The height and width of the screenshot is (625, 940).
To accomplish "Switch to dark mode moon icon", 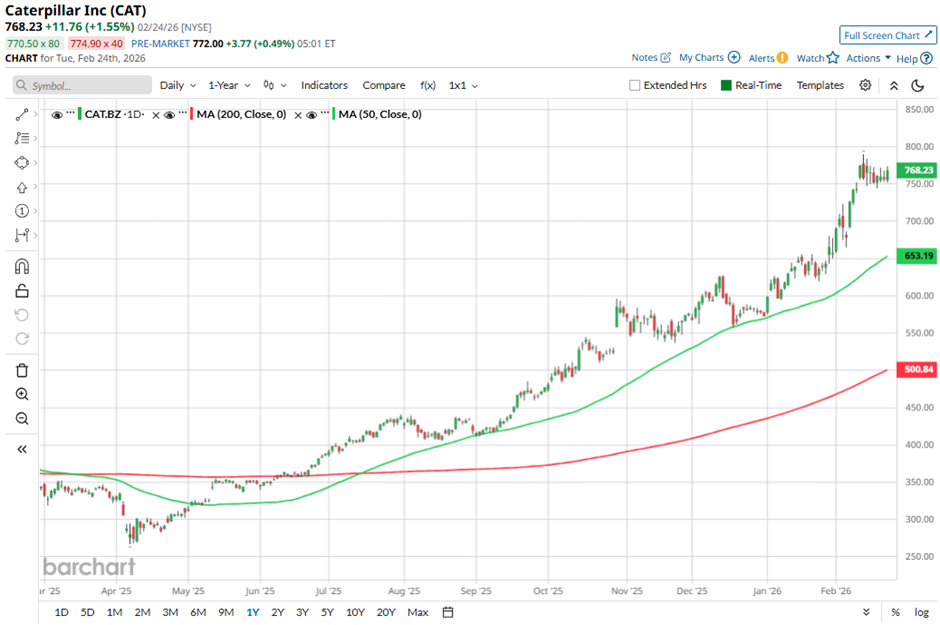I will (918, 85).
